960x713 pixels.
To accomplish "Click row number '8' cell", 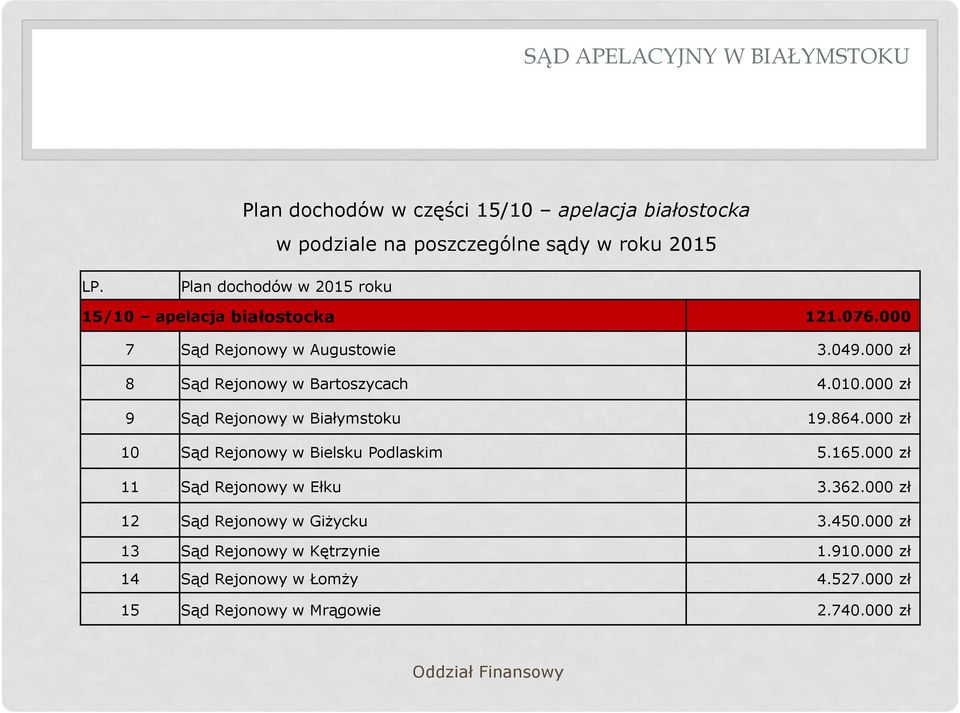I will point(130,384).
